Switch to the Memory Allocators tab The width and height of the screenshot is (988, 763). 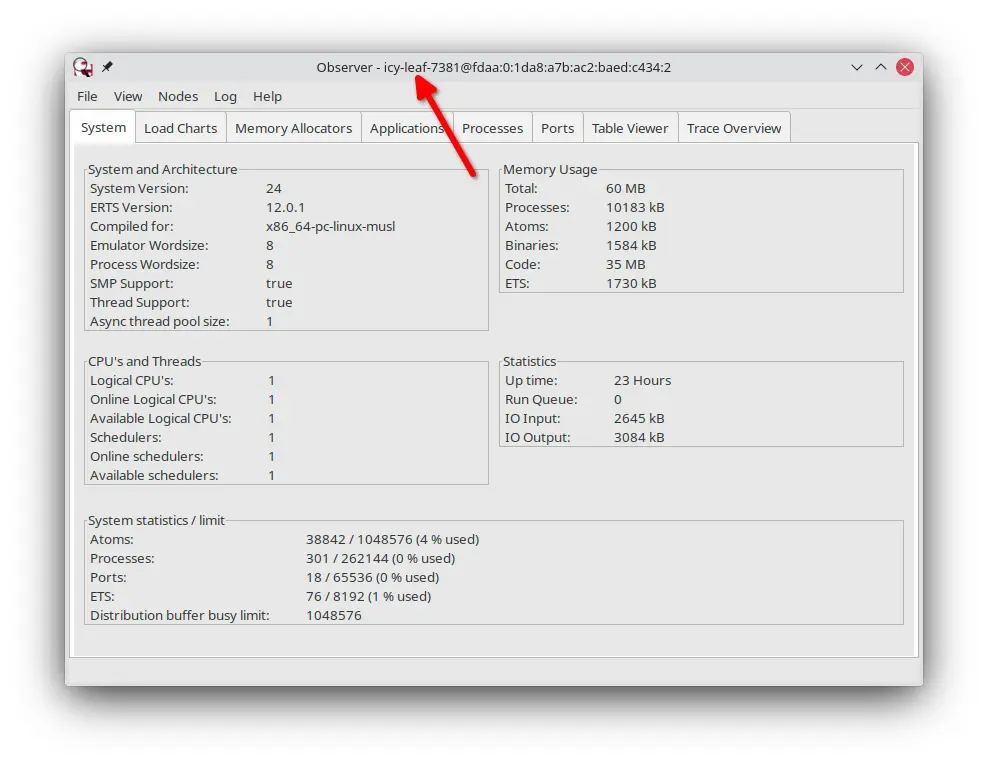coord(293,128)
